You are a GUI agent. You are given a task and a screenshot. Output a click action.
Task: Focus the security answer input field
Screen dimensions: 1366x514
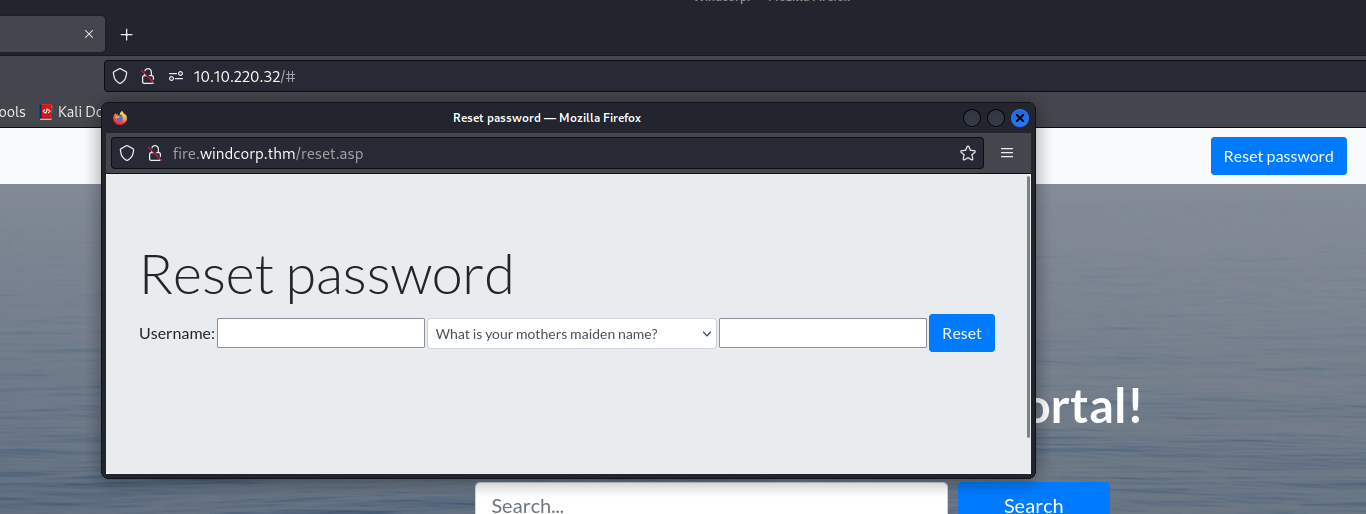click(823, 333)
